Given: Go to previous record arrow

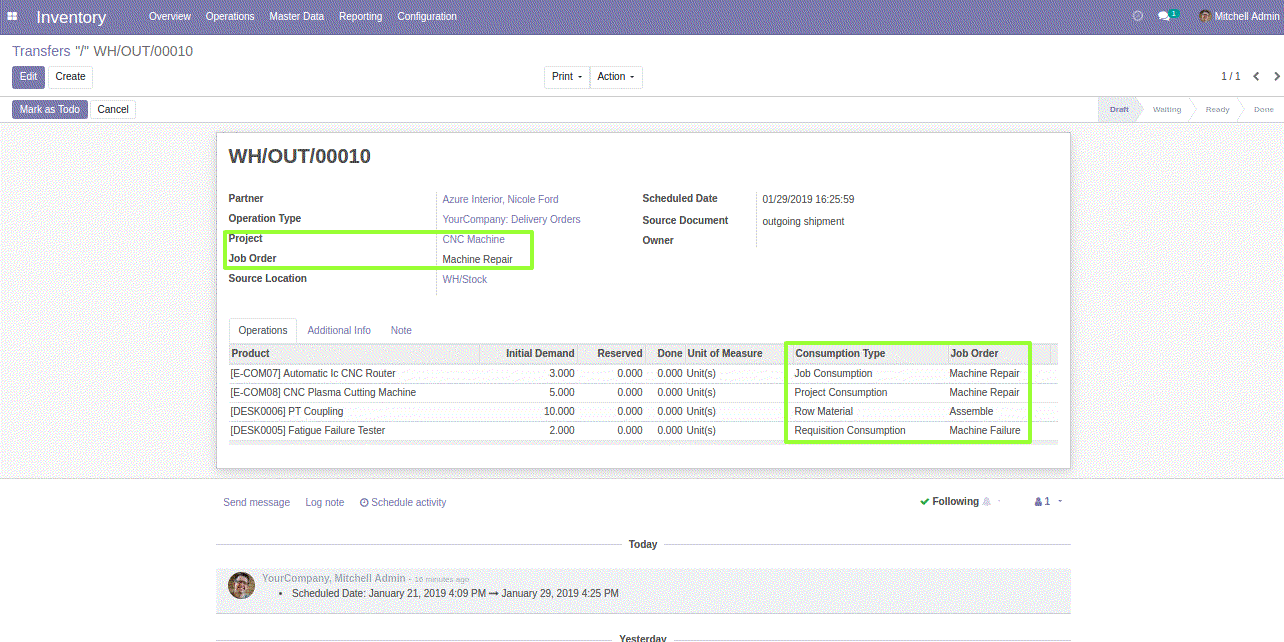Looking at the screenshot, I should click(x=1256, y=76).
